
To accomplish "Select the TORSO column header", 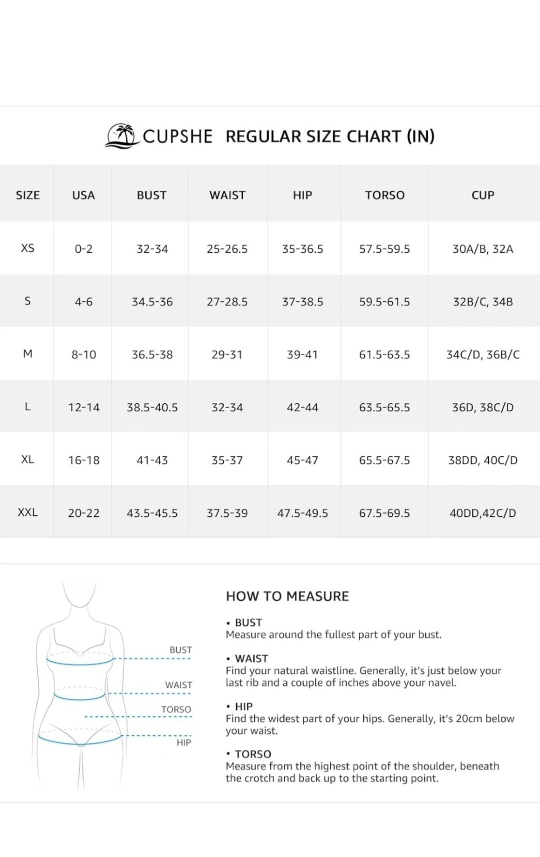I will (385, 195).
